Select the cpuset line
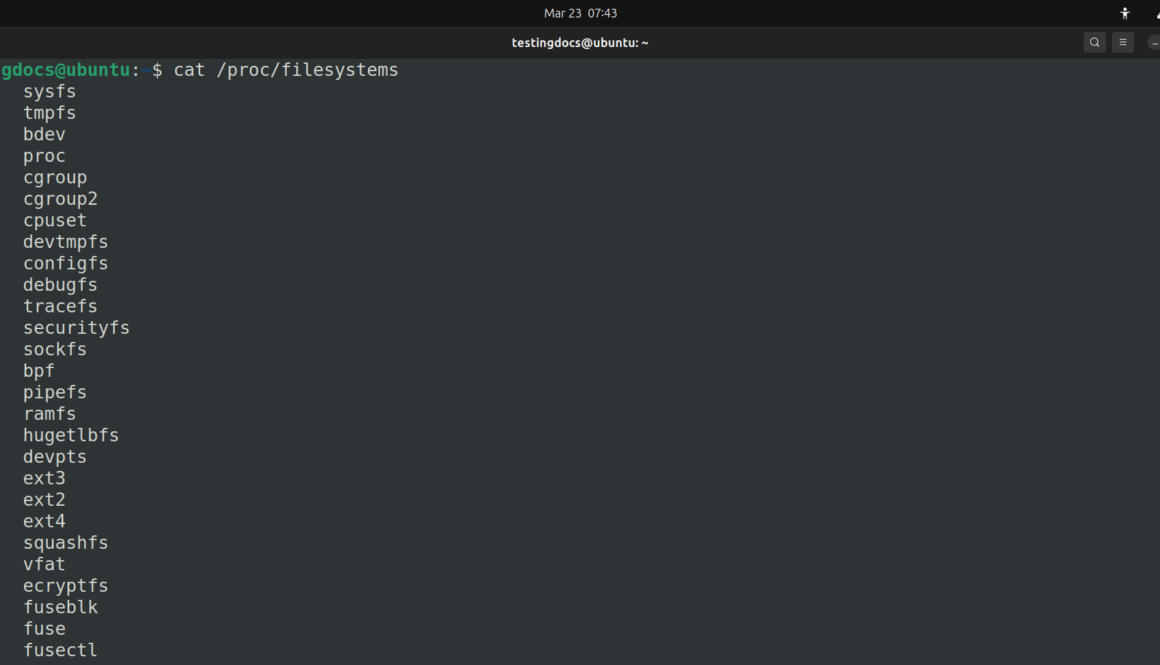The image size is (1160, 665). [55, 220]
